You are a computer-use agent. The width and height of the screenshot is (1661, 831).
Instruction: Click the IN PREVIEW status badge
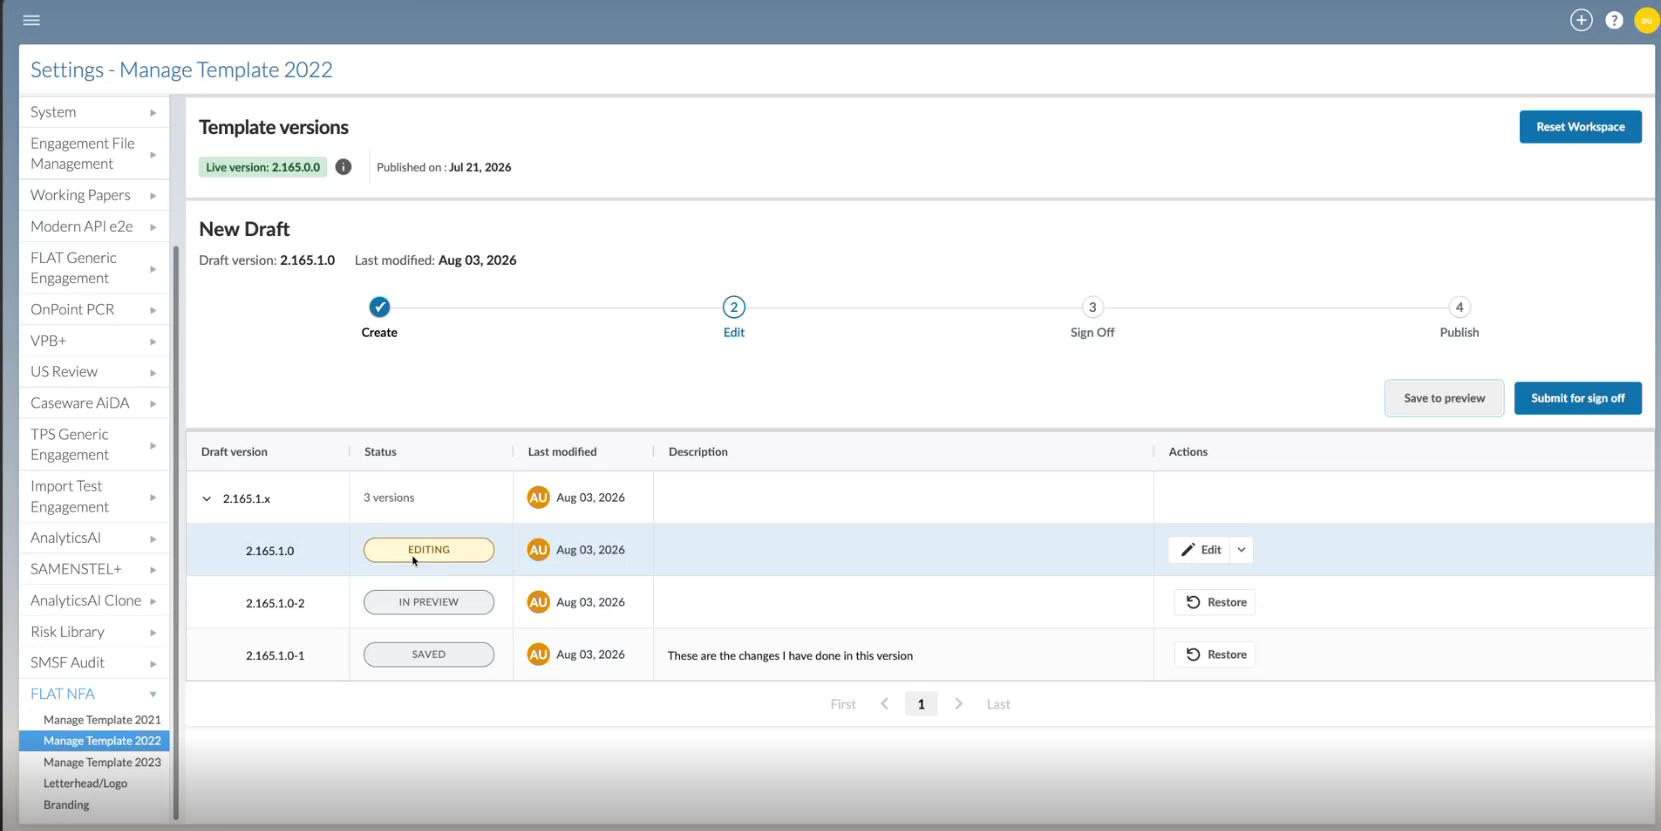click(x=428, y=602)
